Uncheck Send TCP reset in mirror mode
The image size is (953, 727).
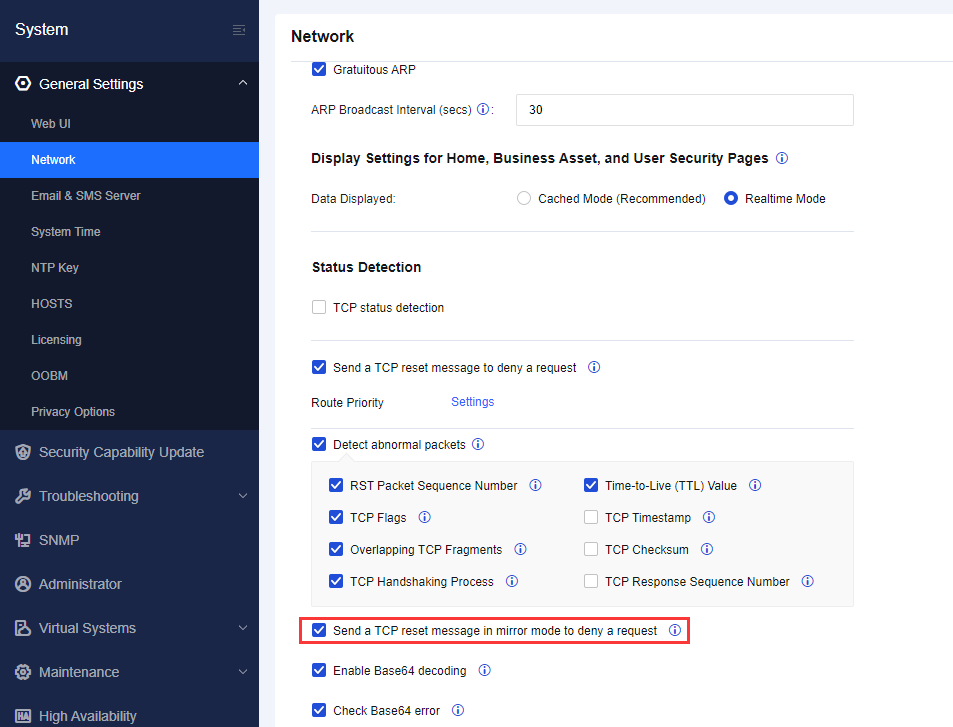[x=319, y=631]
